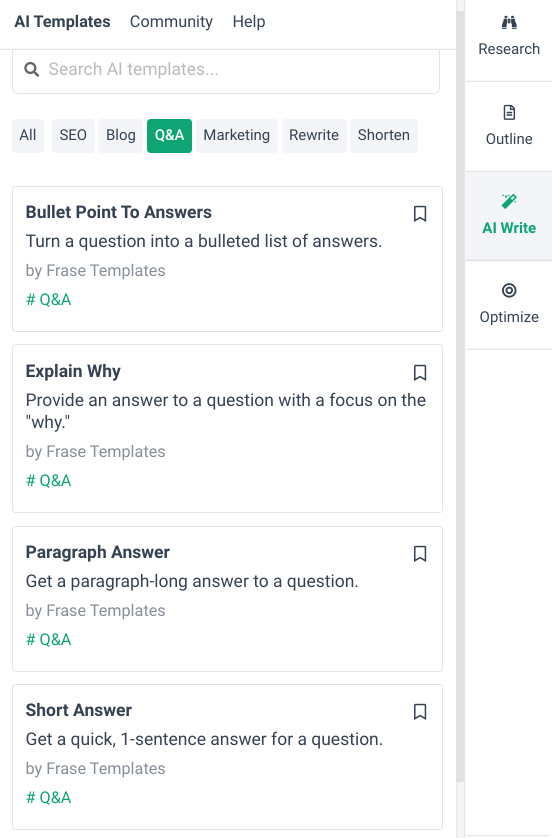
Task: Filter templates by Marketing
Action: coord(237,136)
